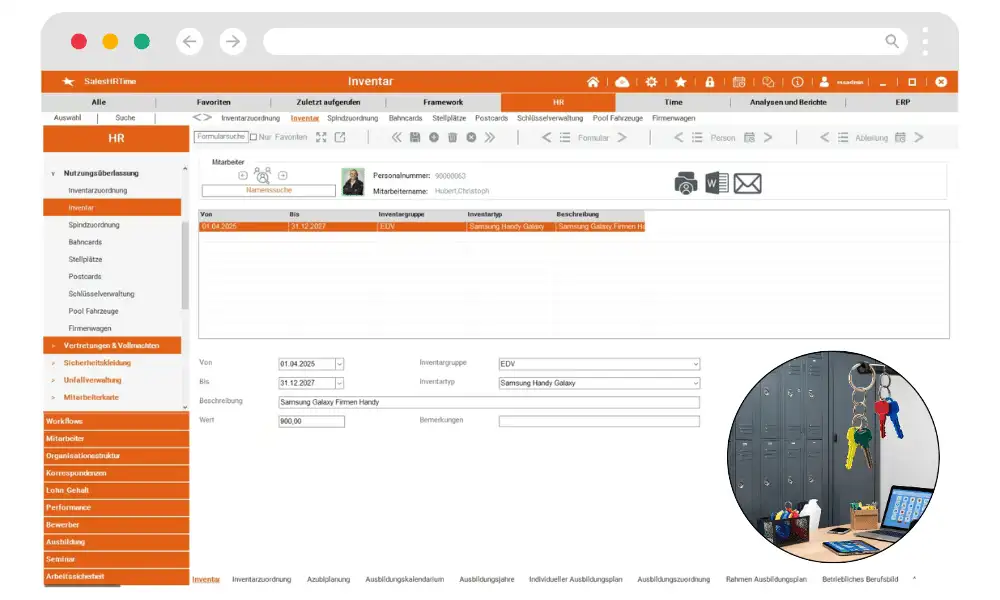
Task: Jump to last record with double-right arrows
Action: [490, 137]
